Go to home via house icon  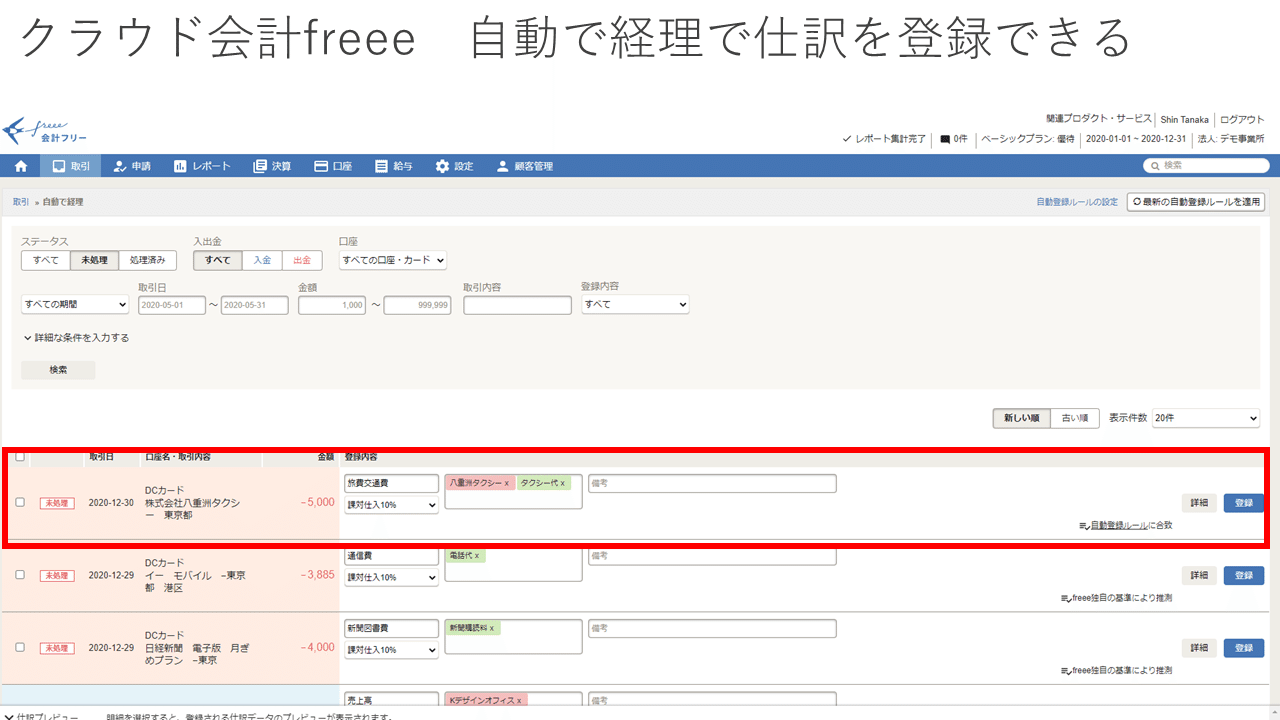point(21,166)
